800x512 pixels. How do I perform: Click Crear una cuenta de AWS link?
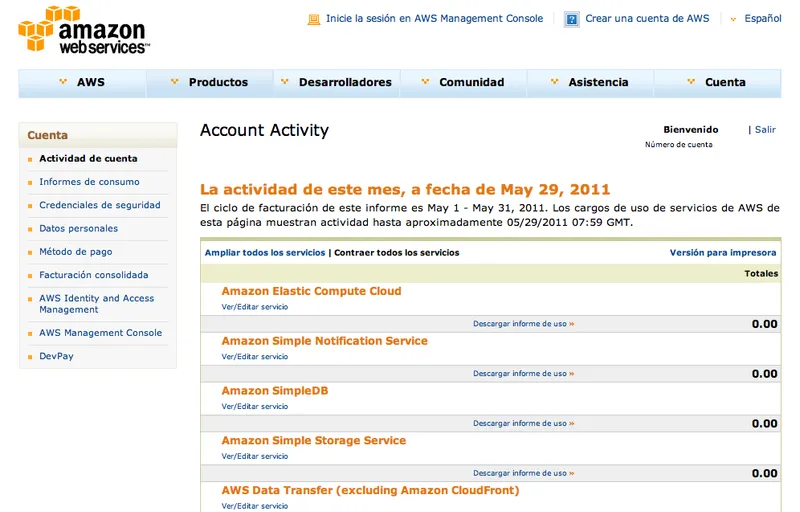[647, 18]
